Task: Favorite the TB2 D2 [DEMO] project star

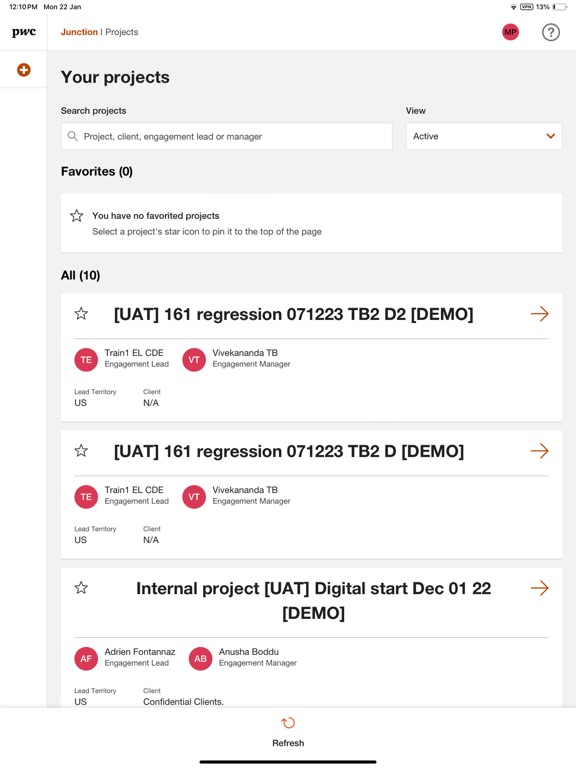Action: pos(81,313)
